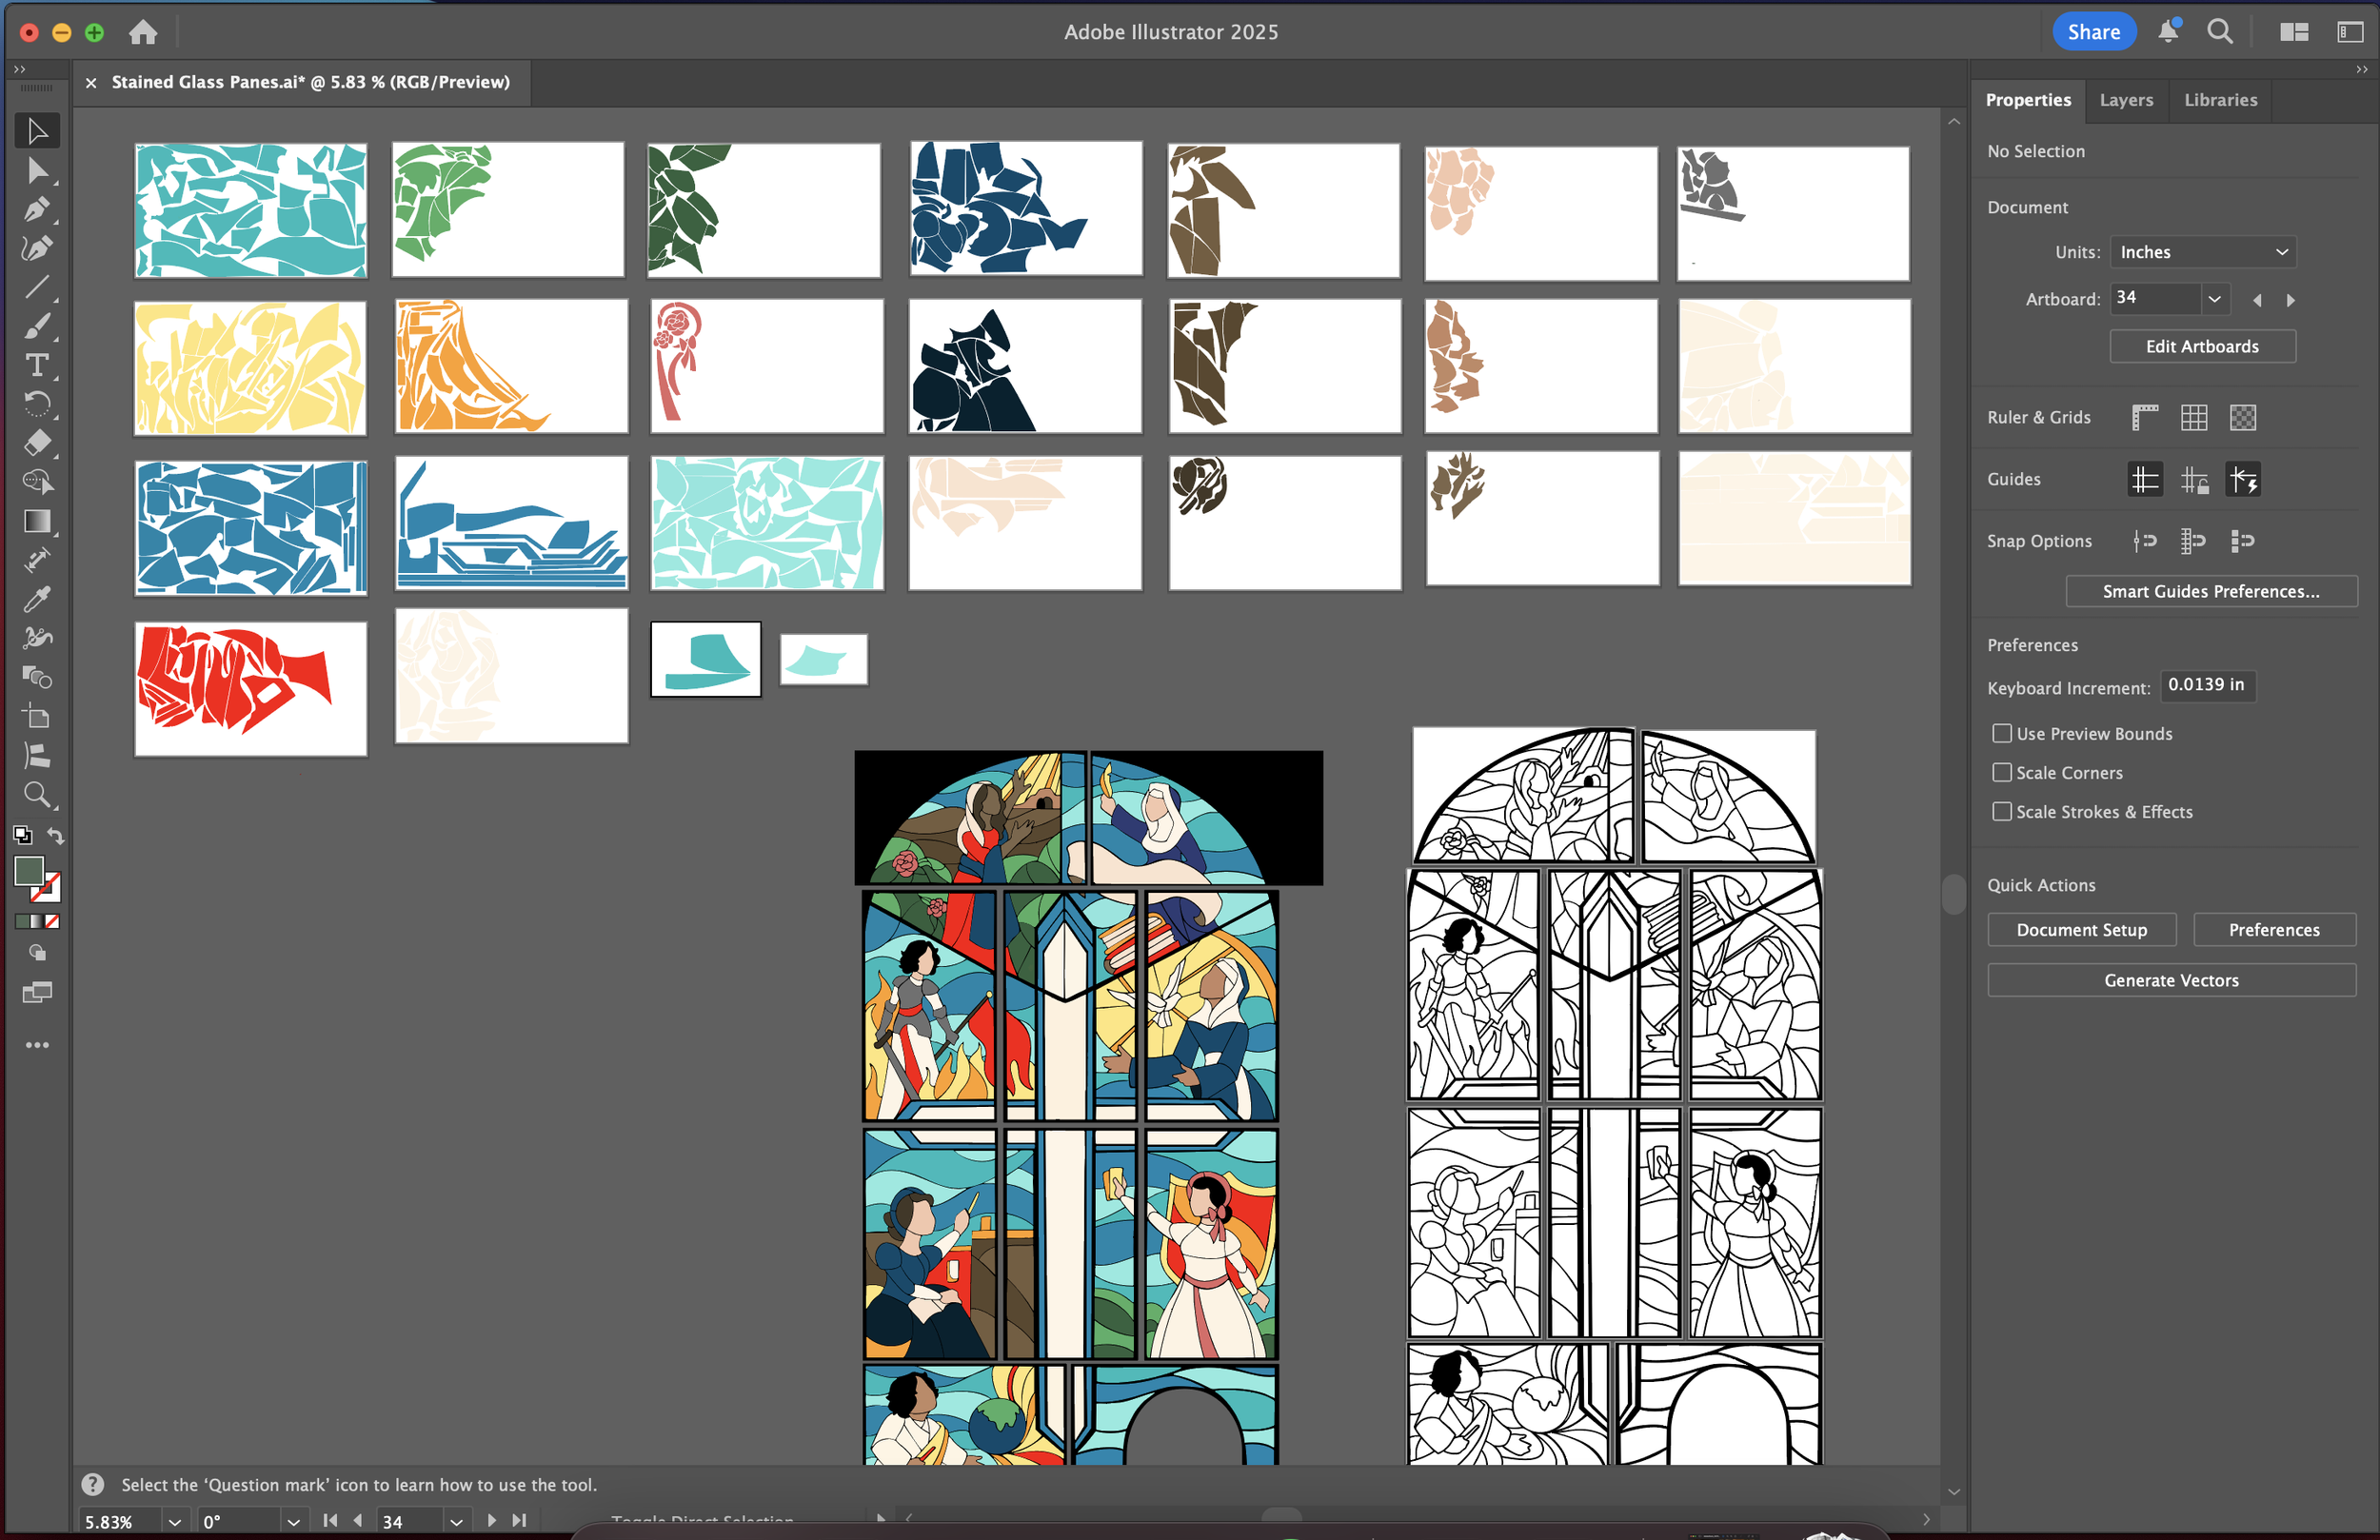Screen dimensions: 2380x1540
Task: Select the Eraser tool
Action: (x=37, y=443)
